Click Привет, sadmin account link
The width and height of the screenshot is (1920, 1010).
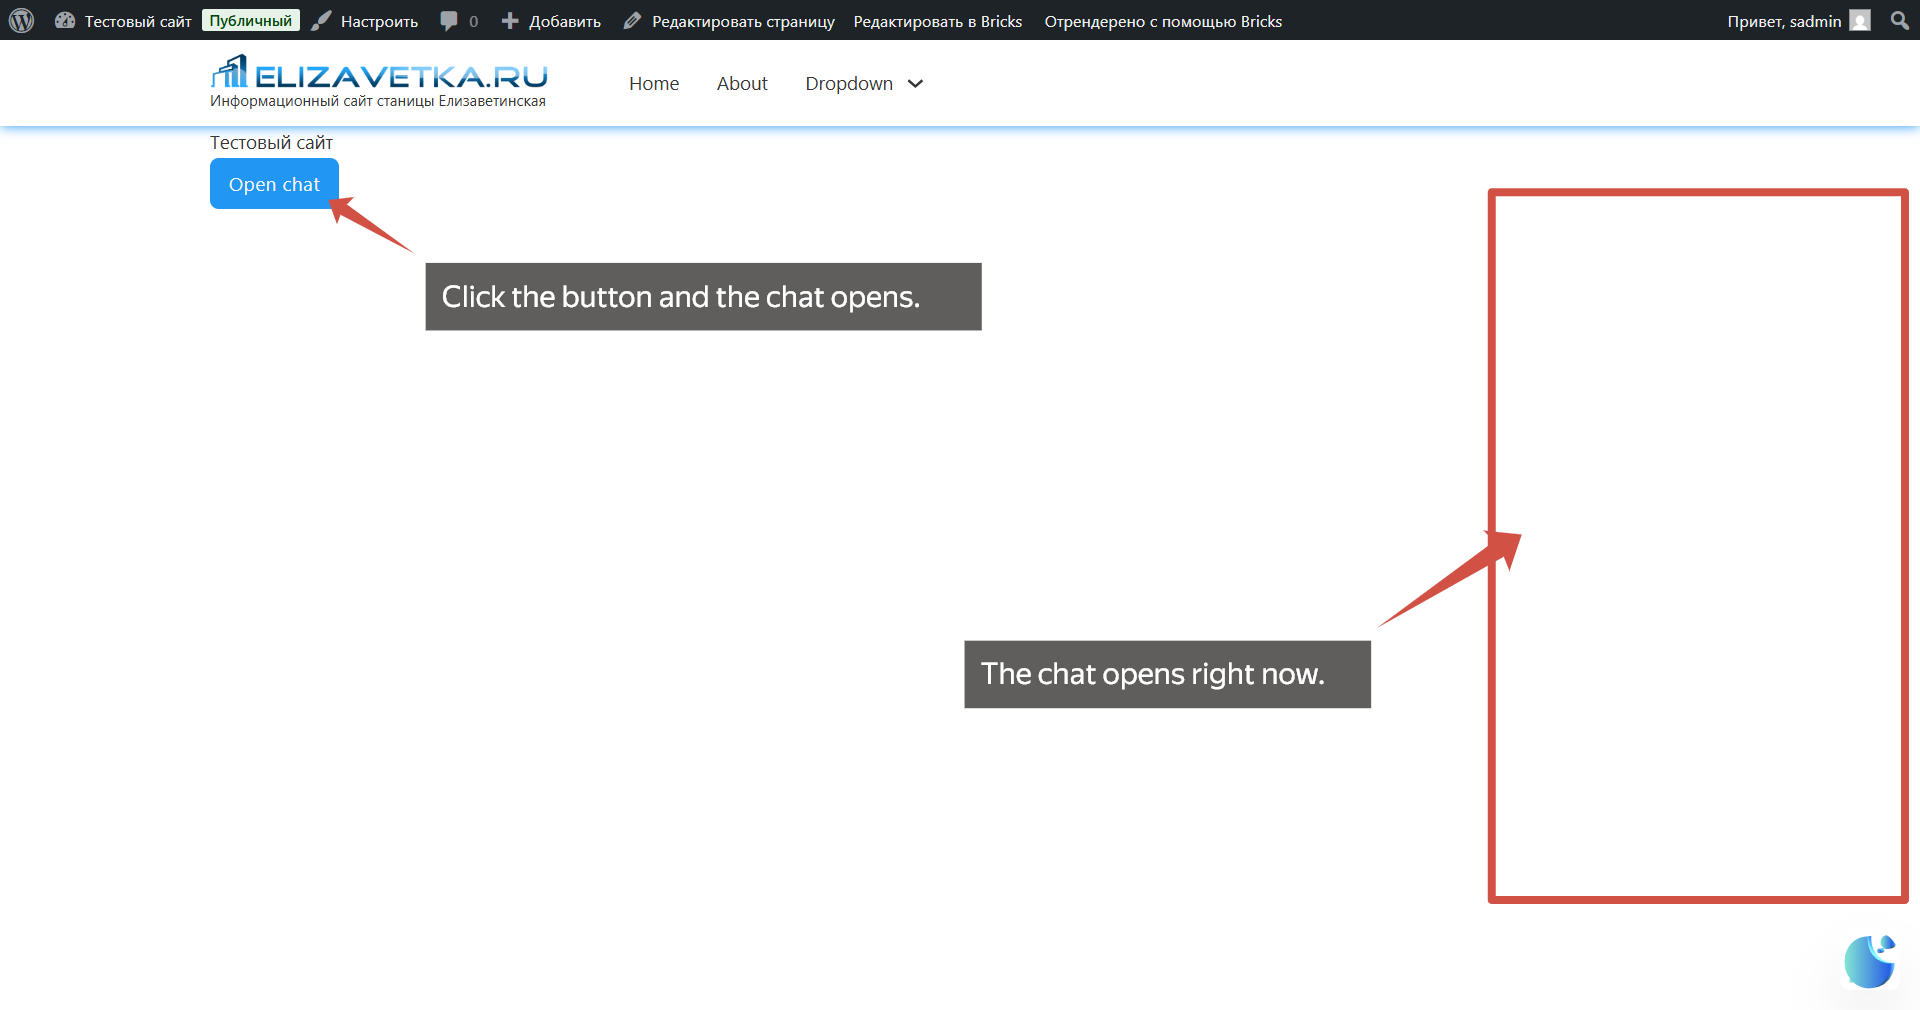(1783, 20)
